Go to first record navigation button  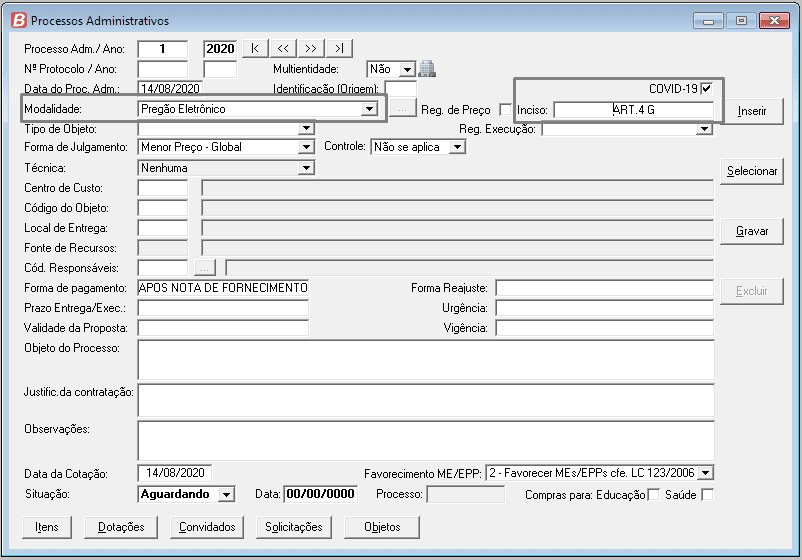click(x=255, y=48)
